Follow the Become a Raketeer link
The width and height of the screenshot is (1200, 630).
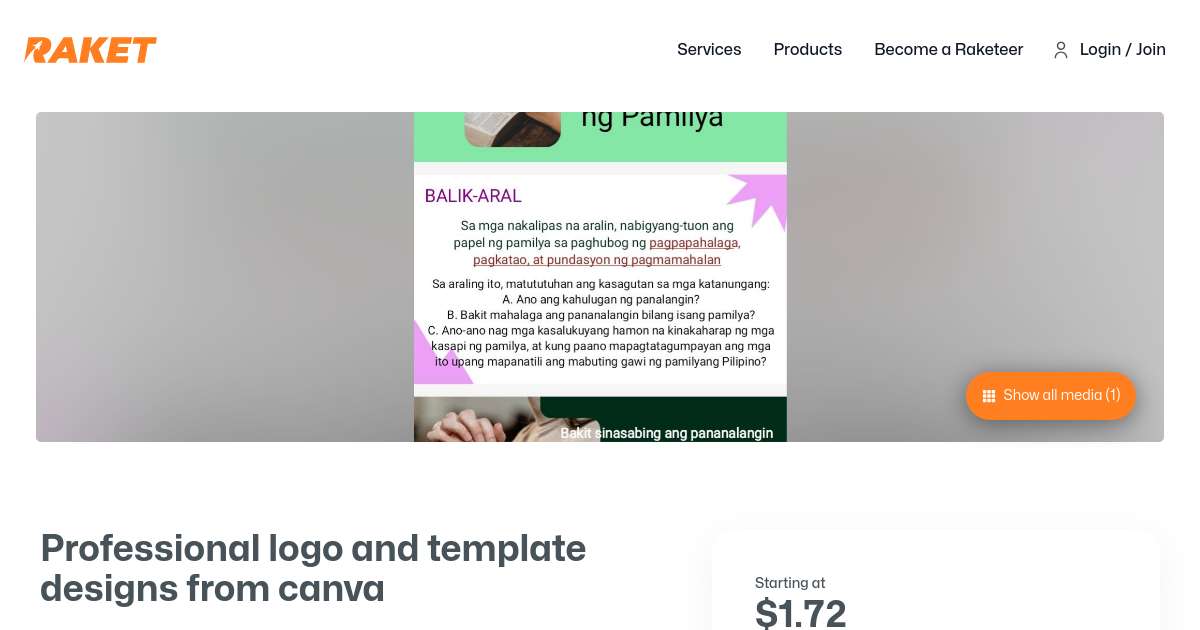[x=949, y=49]
